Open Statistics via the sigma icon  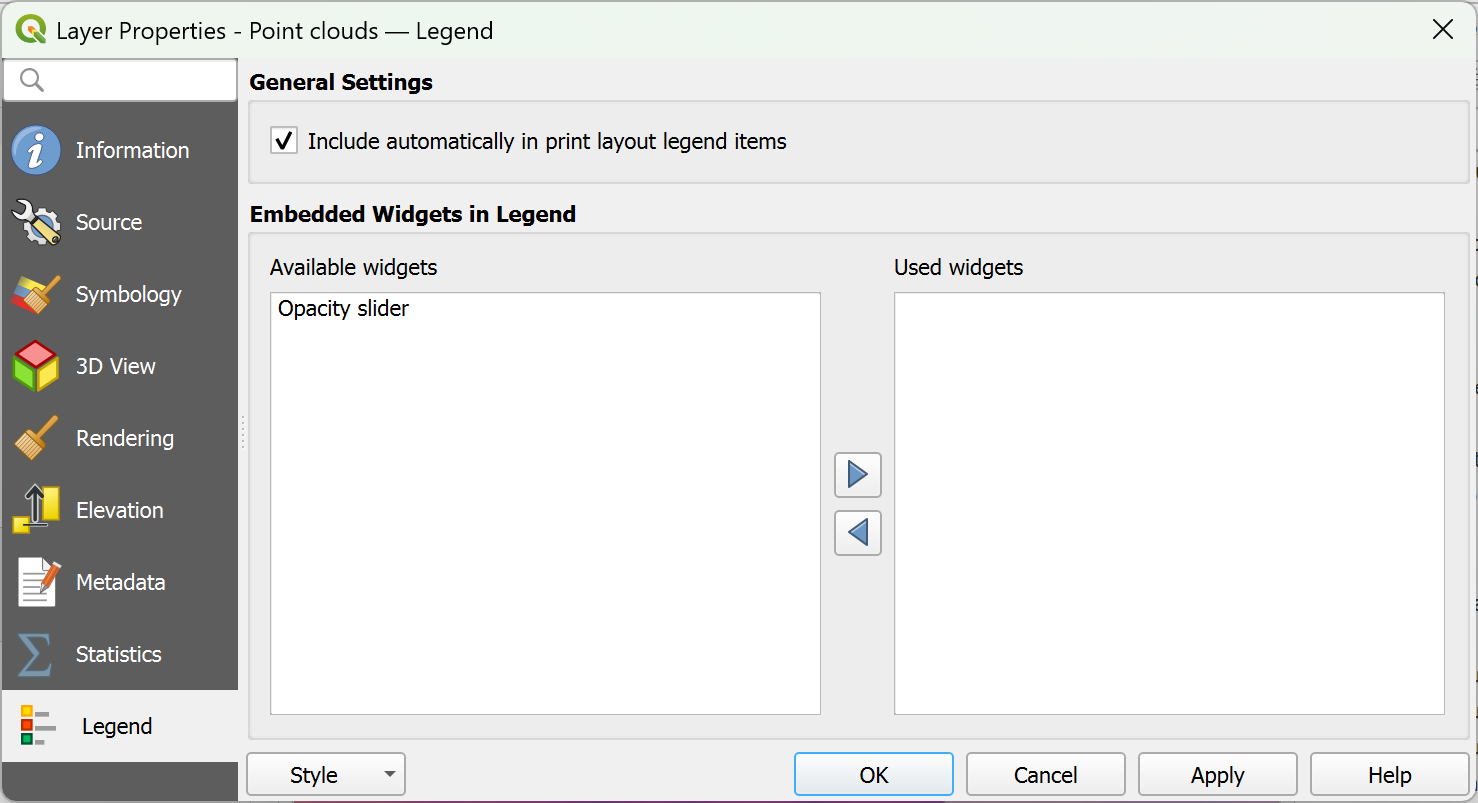point(36,653)
